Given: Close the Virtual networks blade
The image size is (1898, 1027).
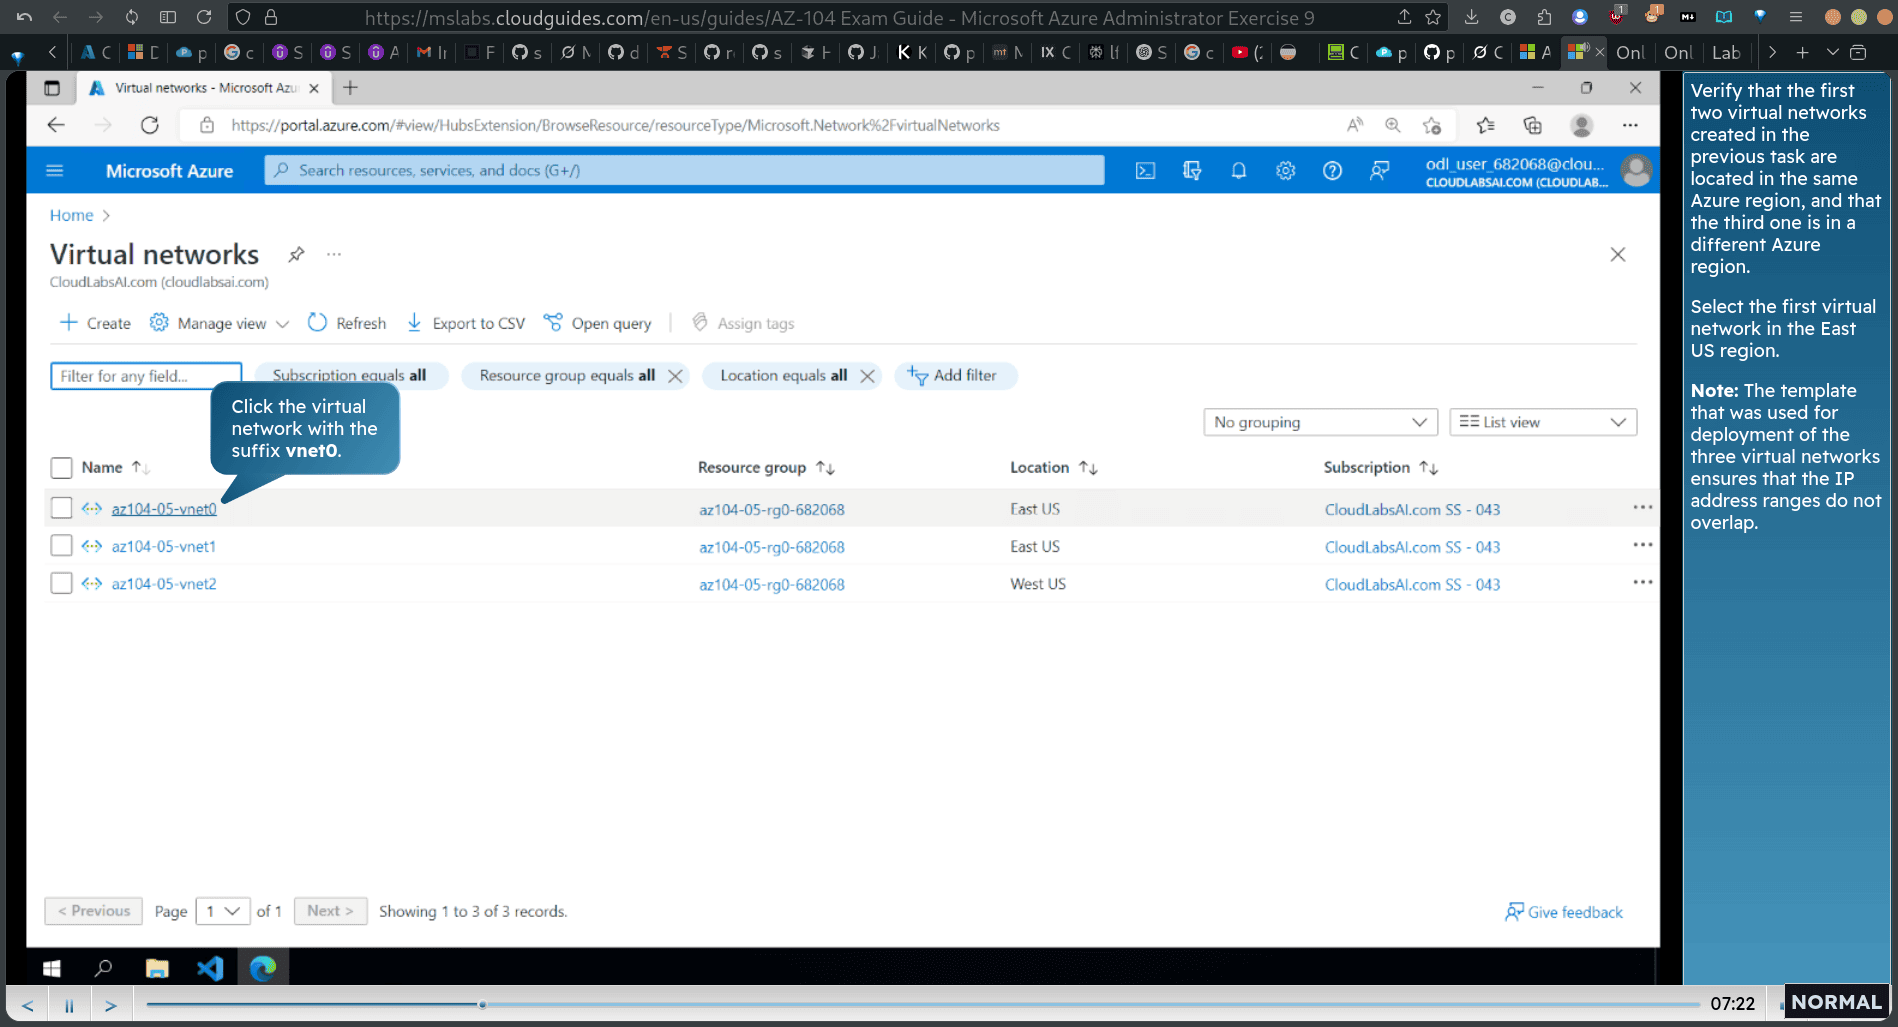Looking at the screenshot, I should [x=1617, y=255].
